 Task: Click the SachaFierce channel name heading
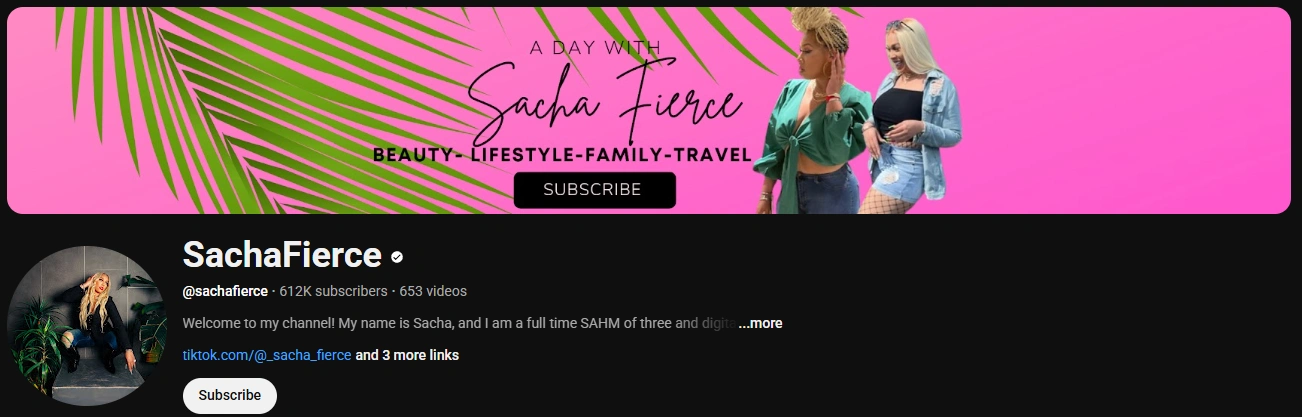pyautogui.click(x=282, y=256)
